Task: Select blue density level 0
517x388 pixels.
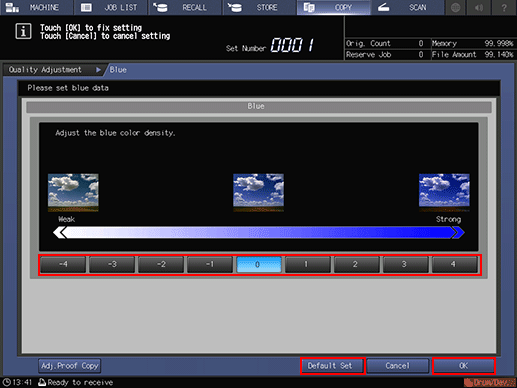Action: (x=259, y=264)
